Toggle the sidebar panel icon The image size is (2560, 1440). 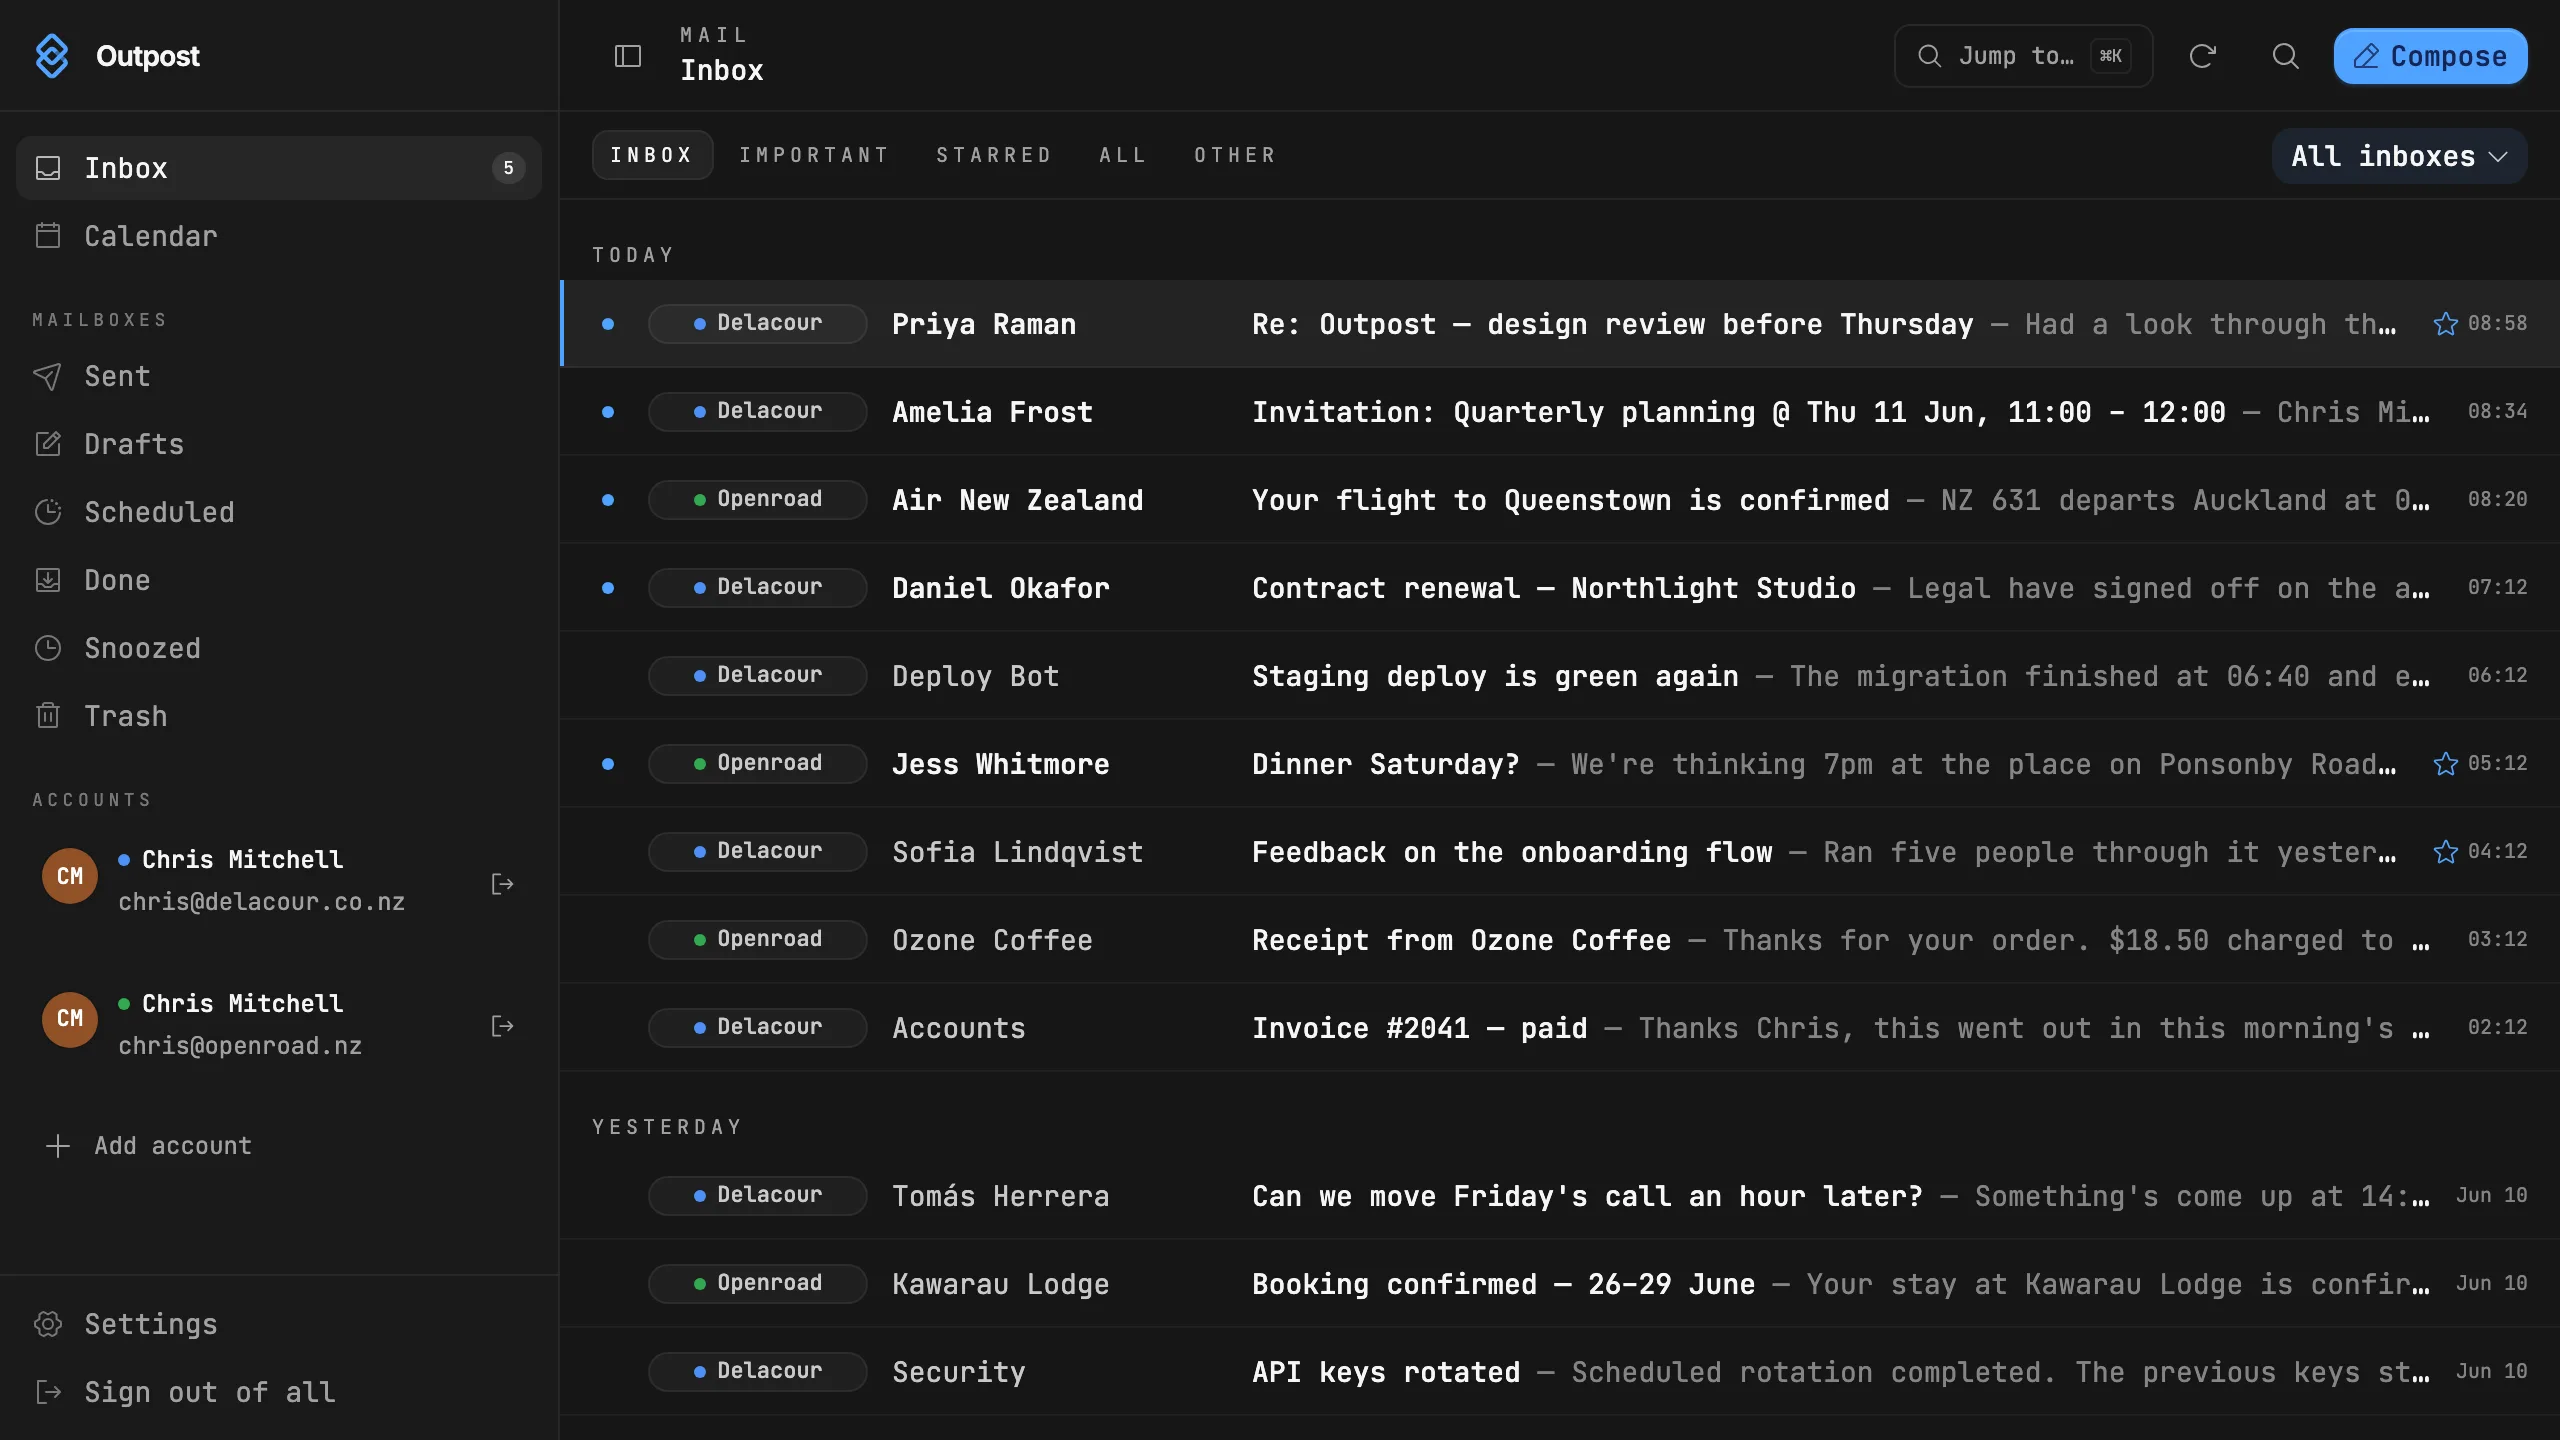pos(627,56)
